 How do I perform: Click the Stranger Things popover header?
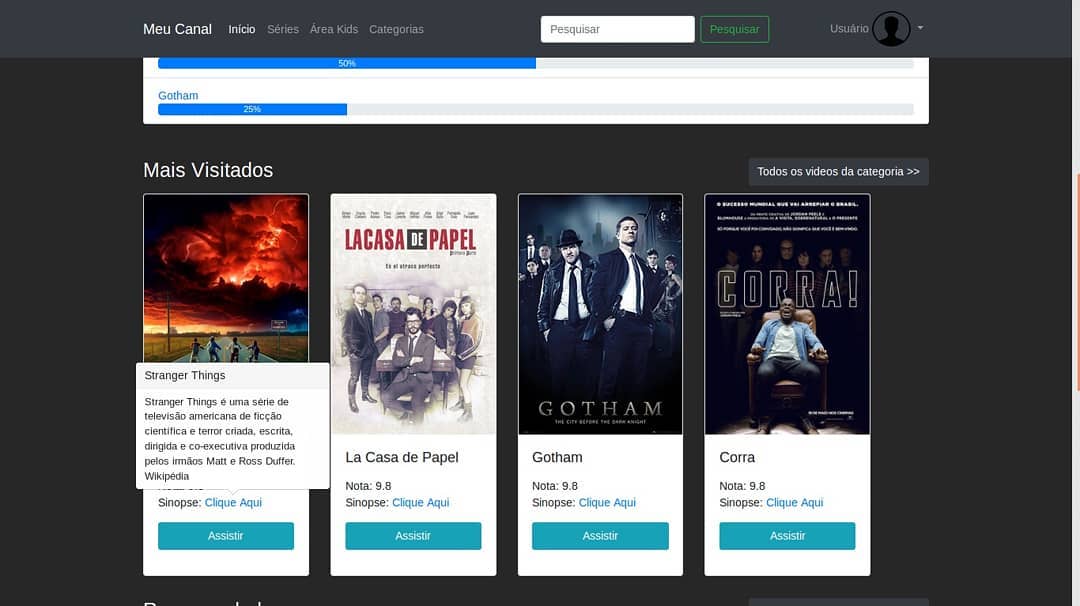click(x=233, y=375)
